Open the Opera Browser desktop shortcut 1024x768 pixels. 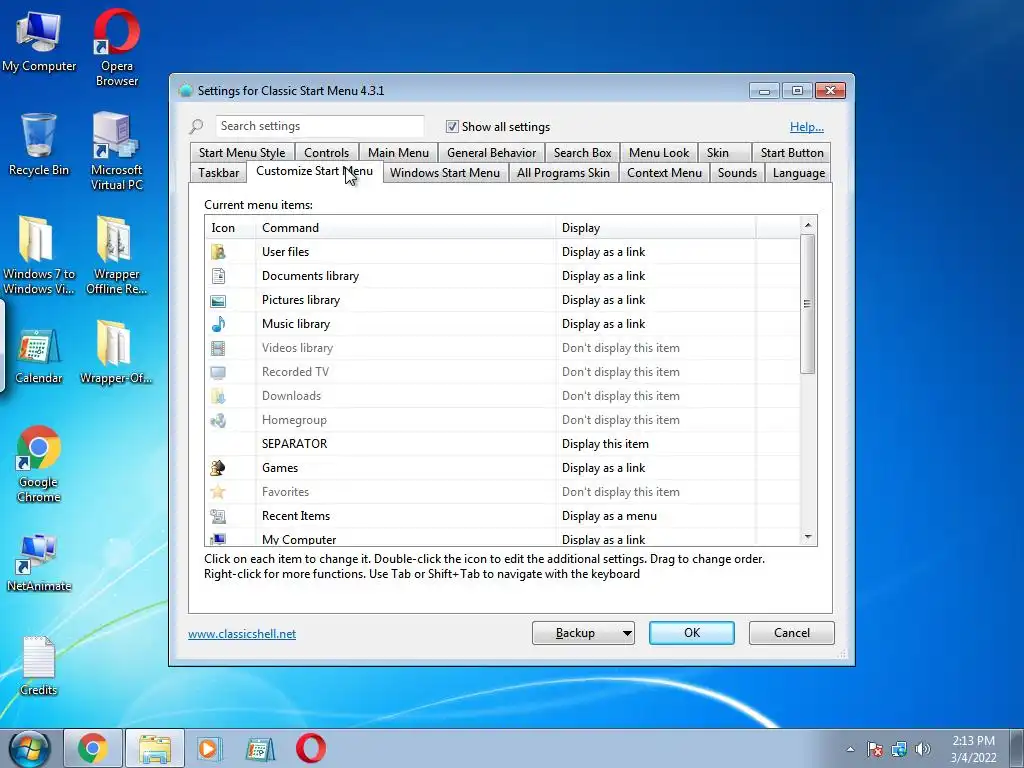(117, 47)
